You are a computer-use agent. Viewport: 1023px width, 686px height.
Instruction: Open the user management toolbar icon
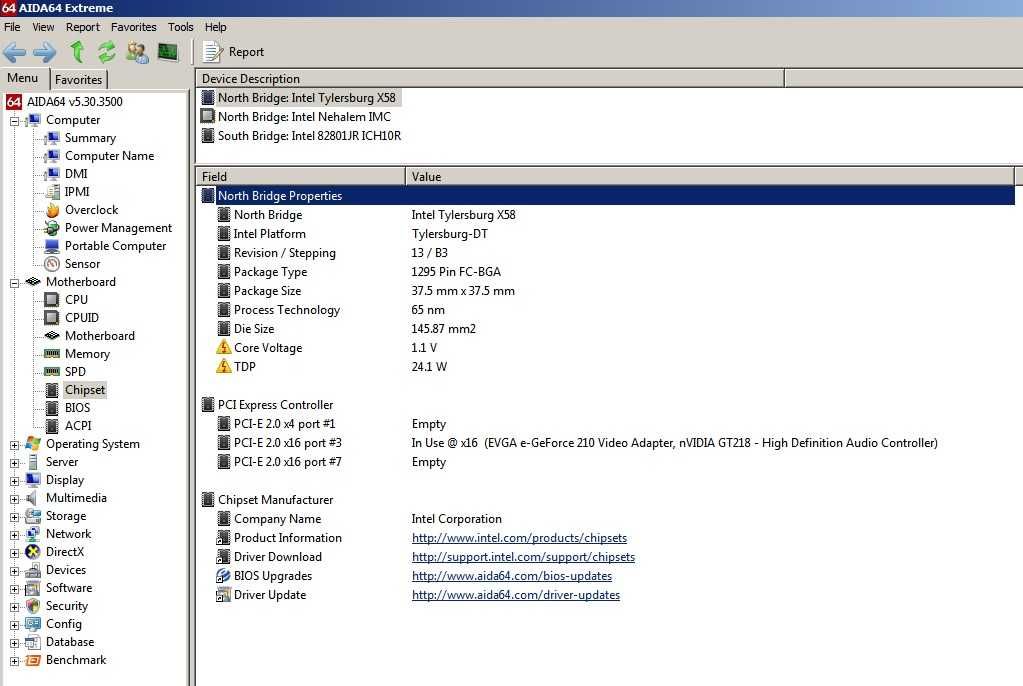[x=137, y=52]
